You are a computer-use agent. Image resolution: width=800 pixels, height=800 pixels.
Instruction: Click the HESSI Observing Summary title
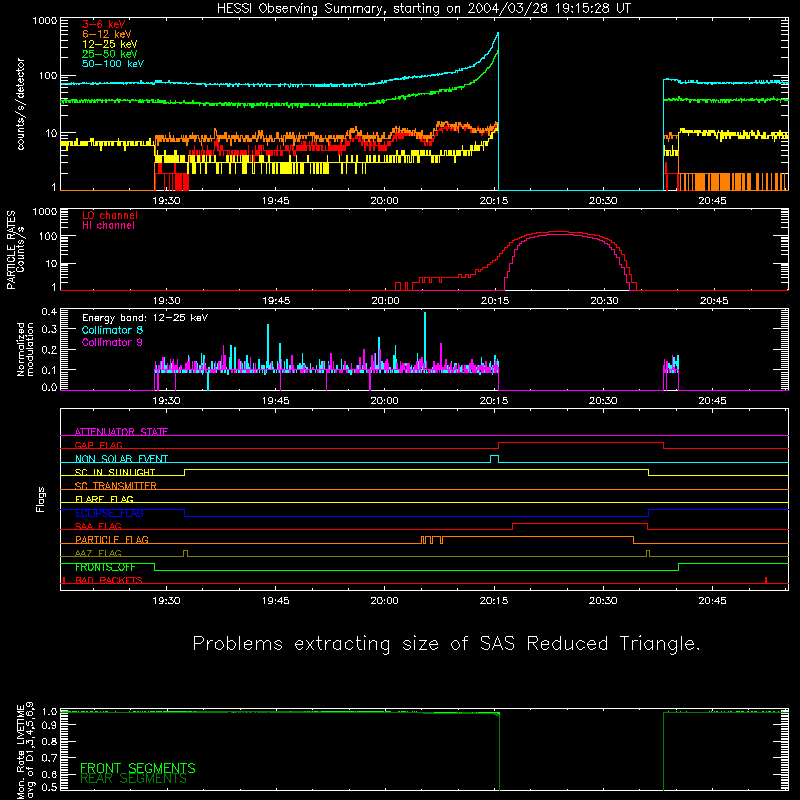tap(424, 9)
